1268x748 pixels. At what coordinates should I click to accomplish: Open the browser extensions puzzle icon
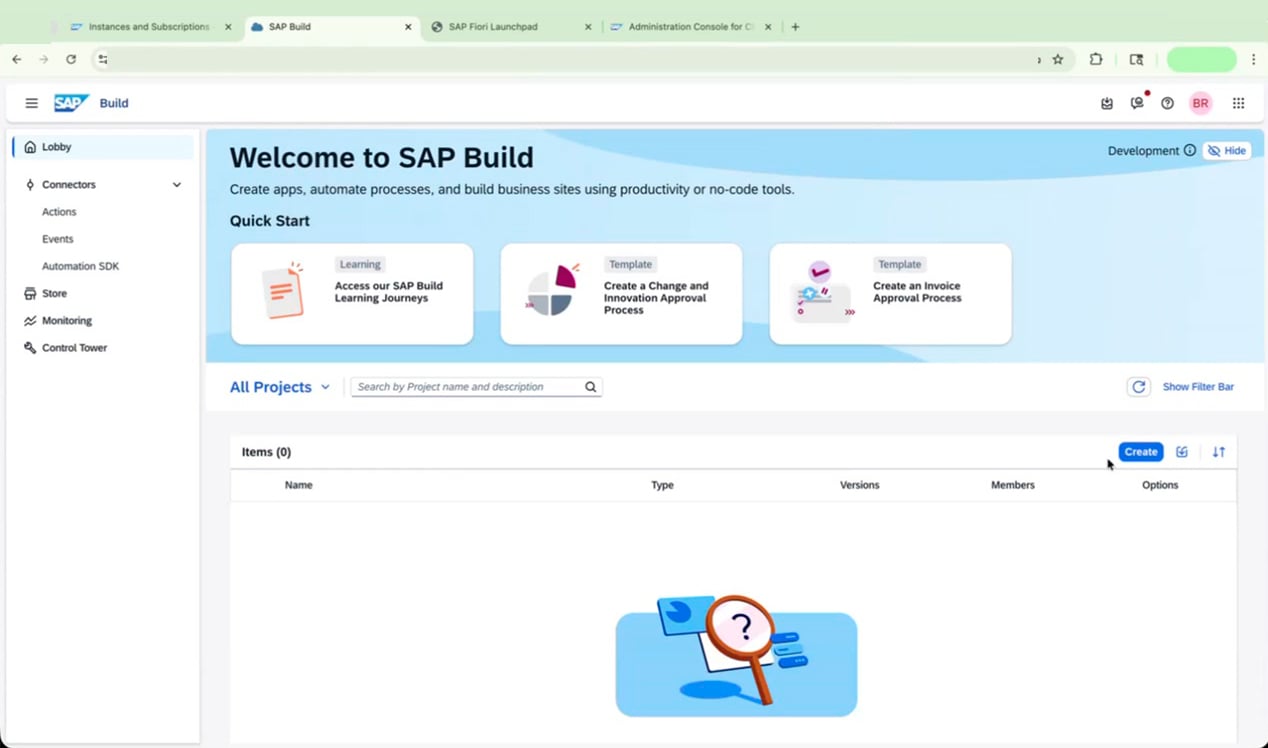tap(1096, 59)
